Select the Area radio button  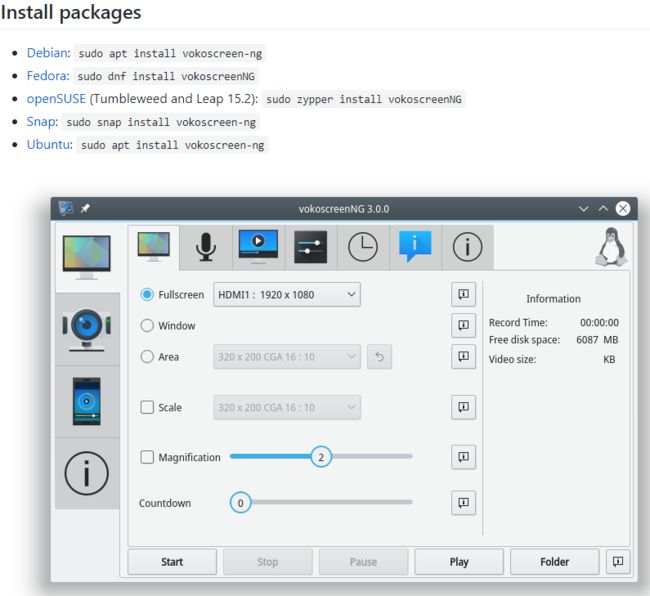pos(147,356)
